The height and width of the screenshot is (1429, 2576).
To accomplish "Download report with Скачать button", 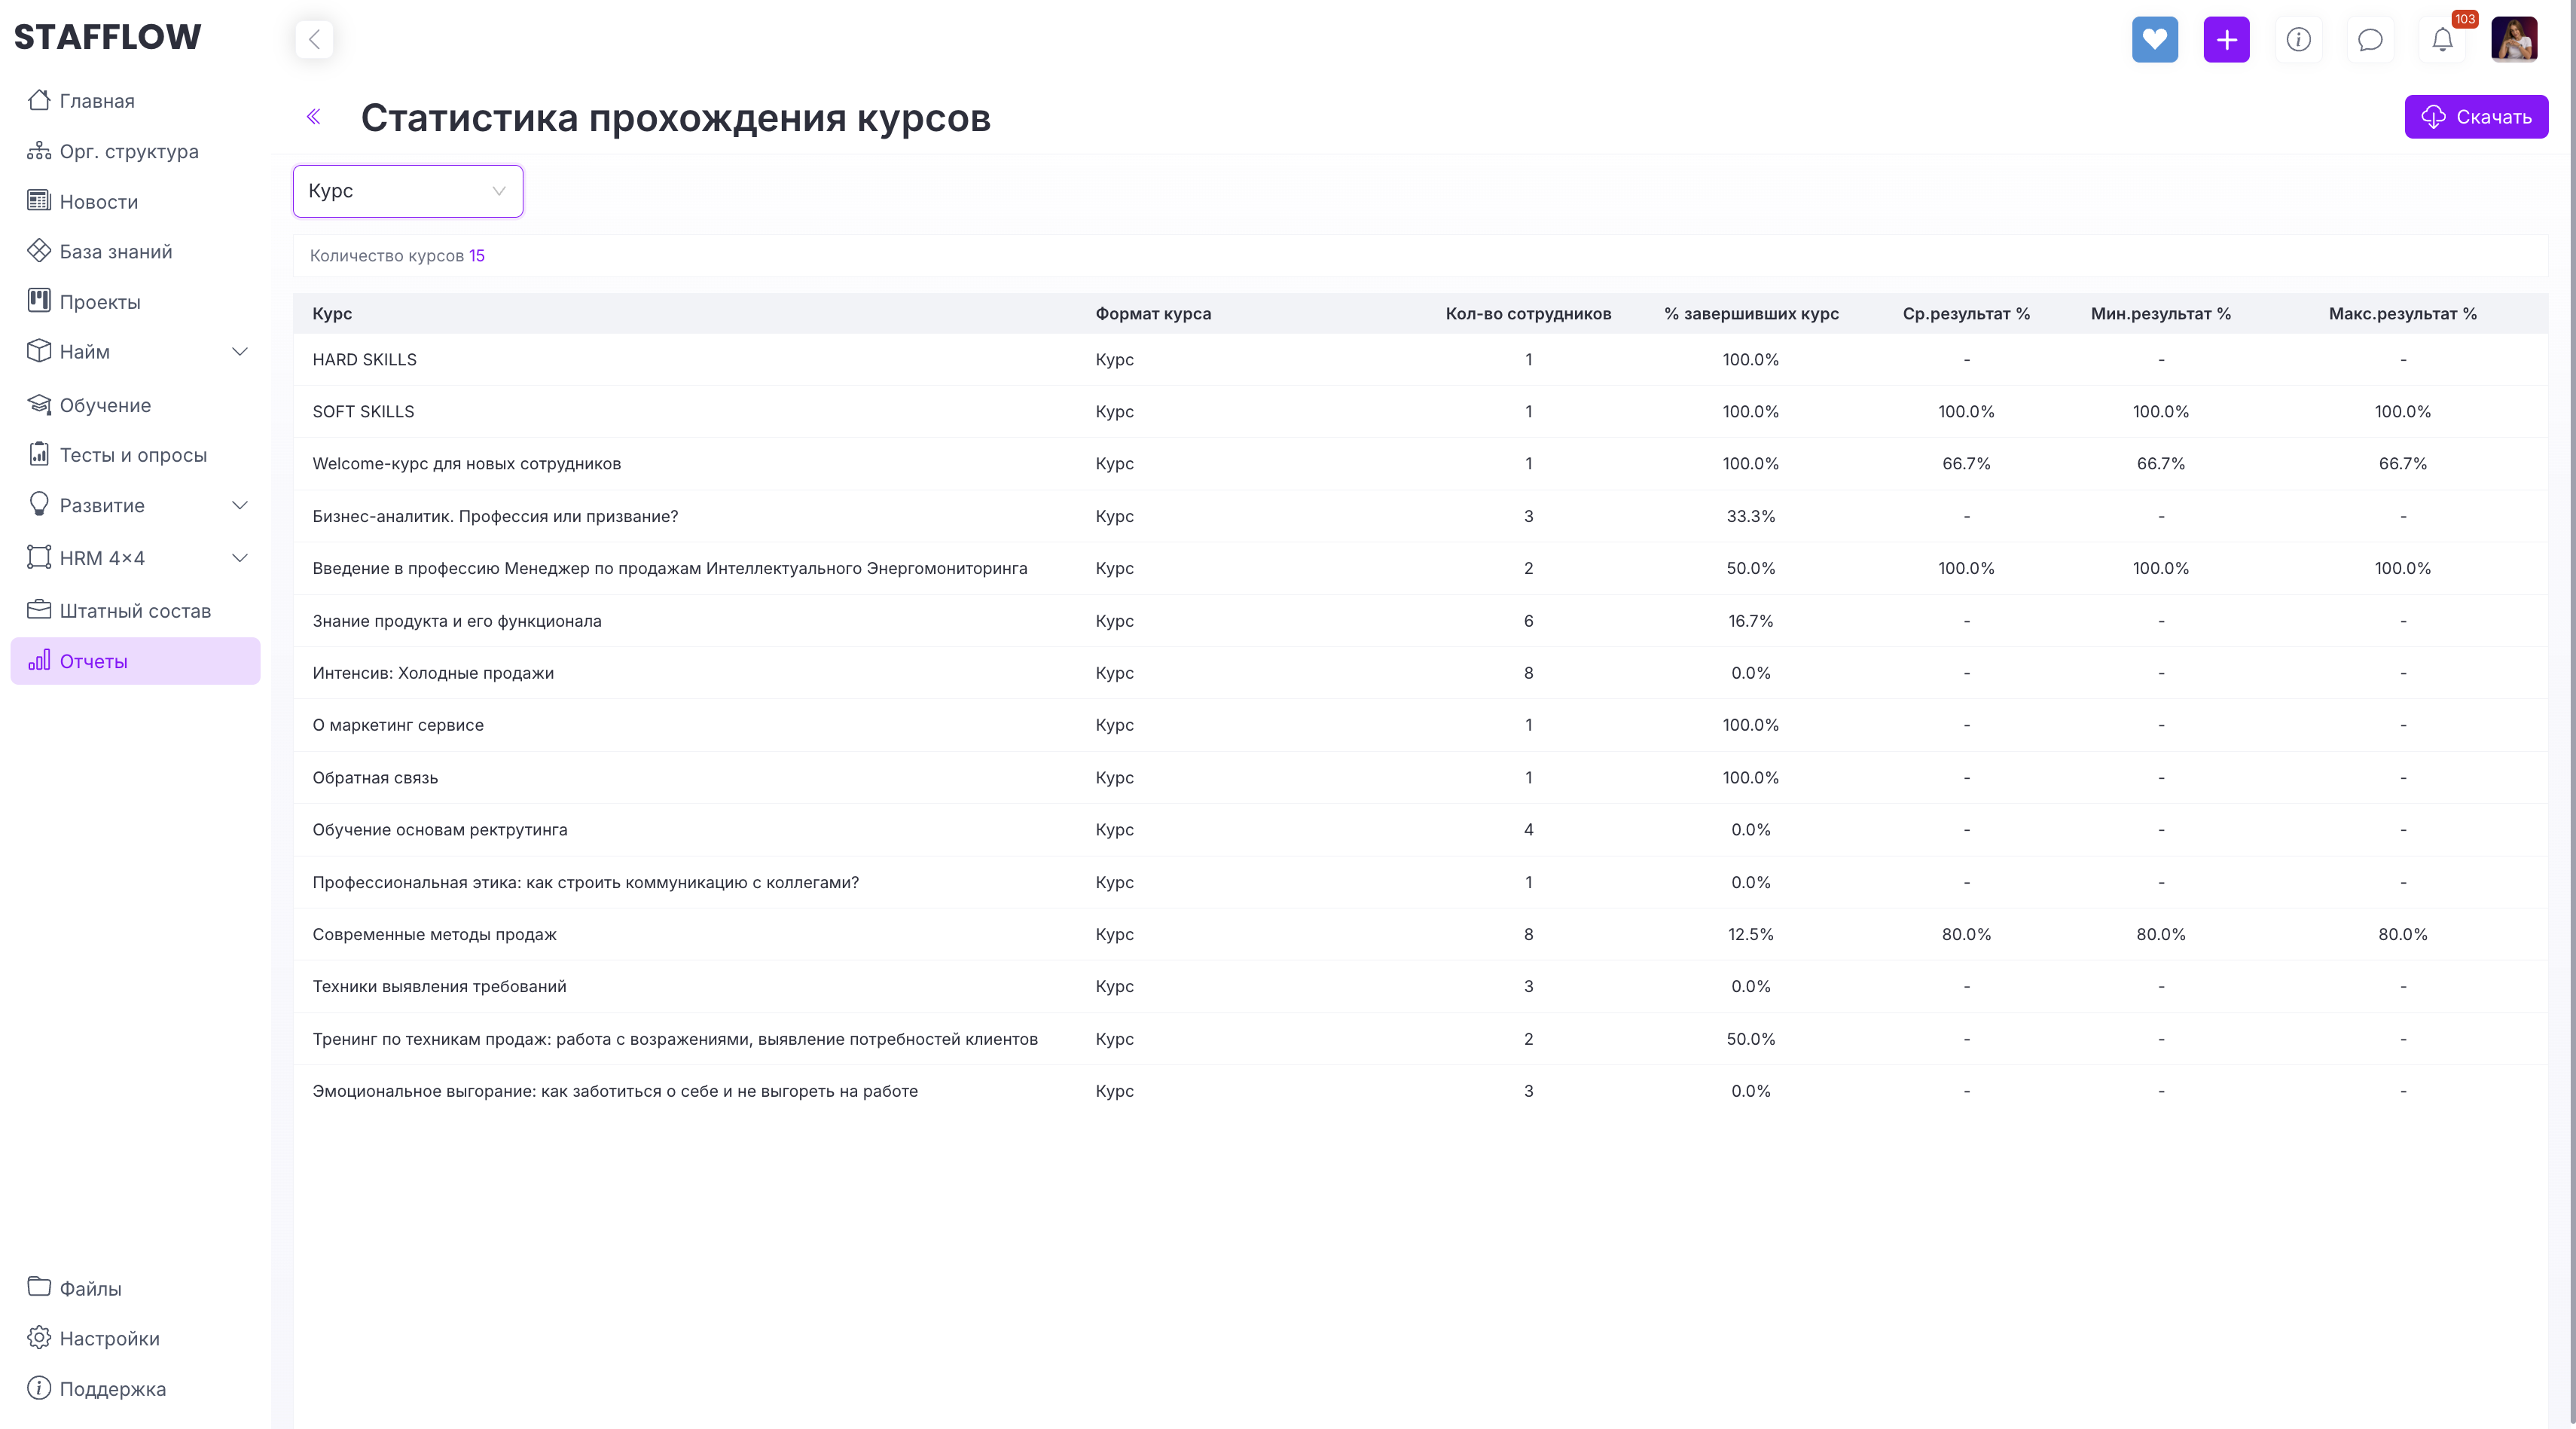I will pos(2476,117).
